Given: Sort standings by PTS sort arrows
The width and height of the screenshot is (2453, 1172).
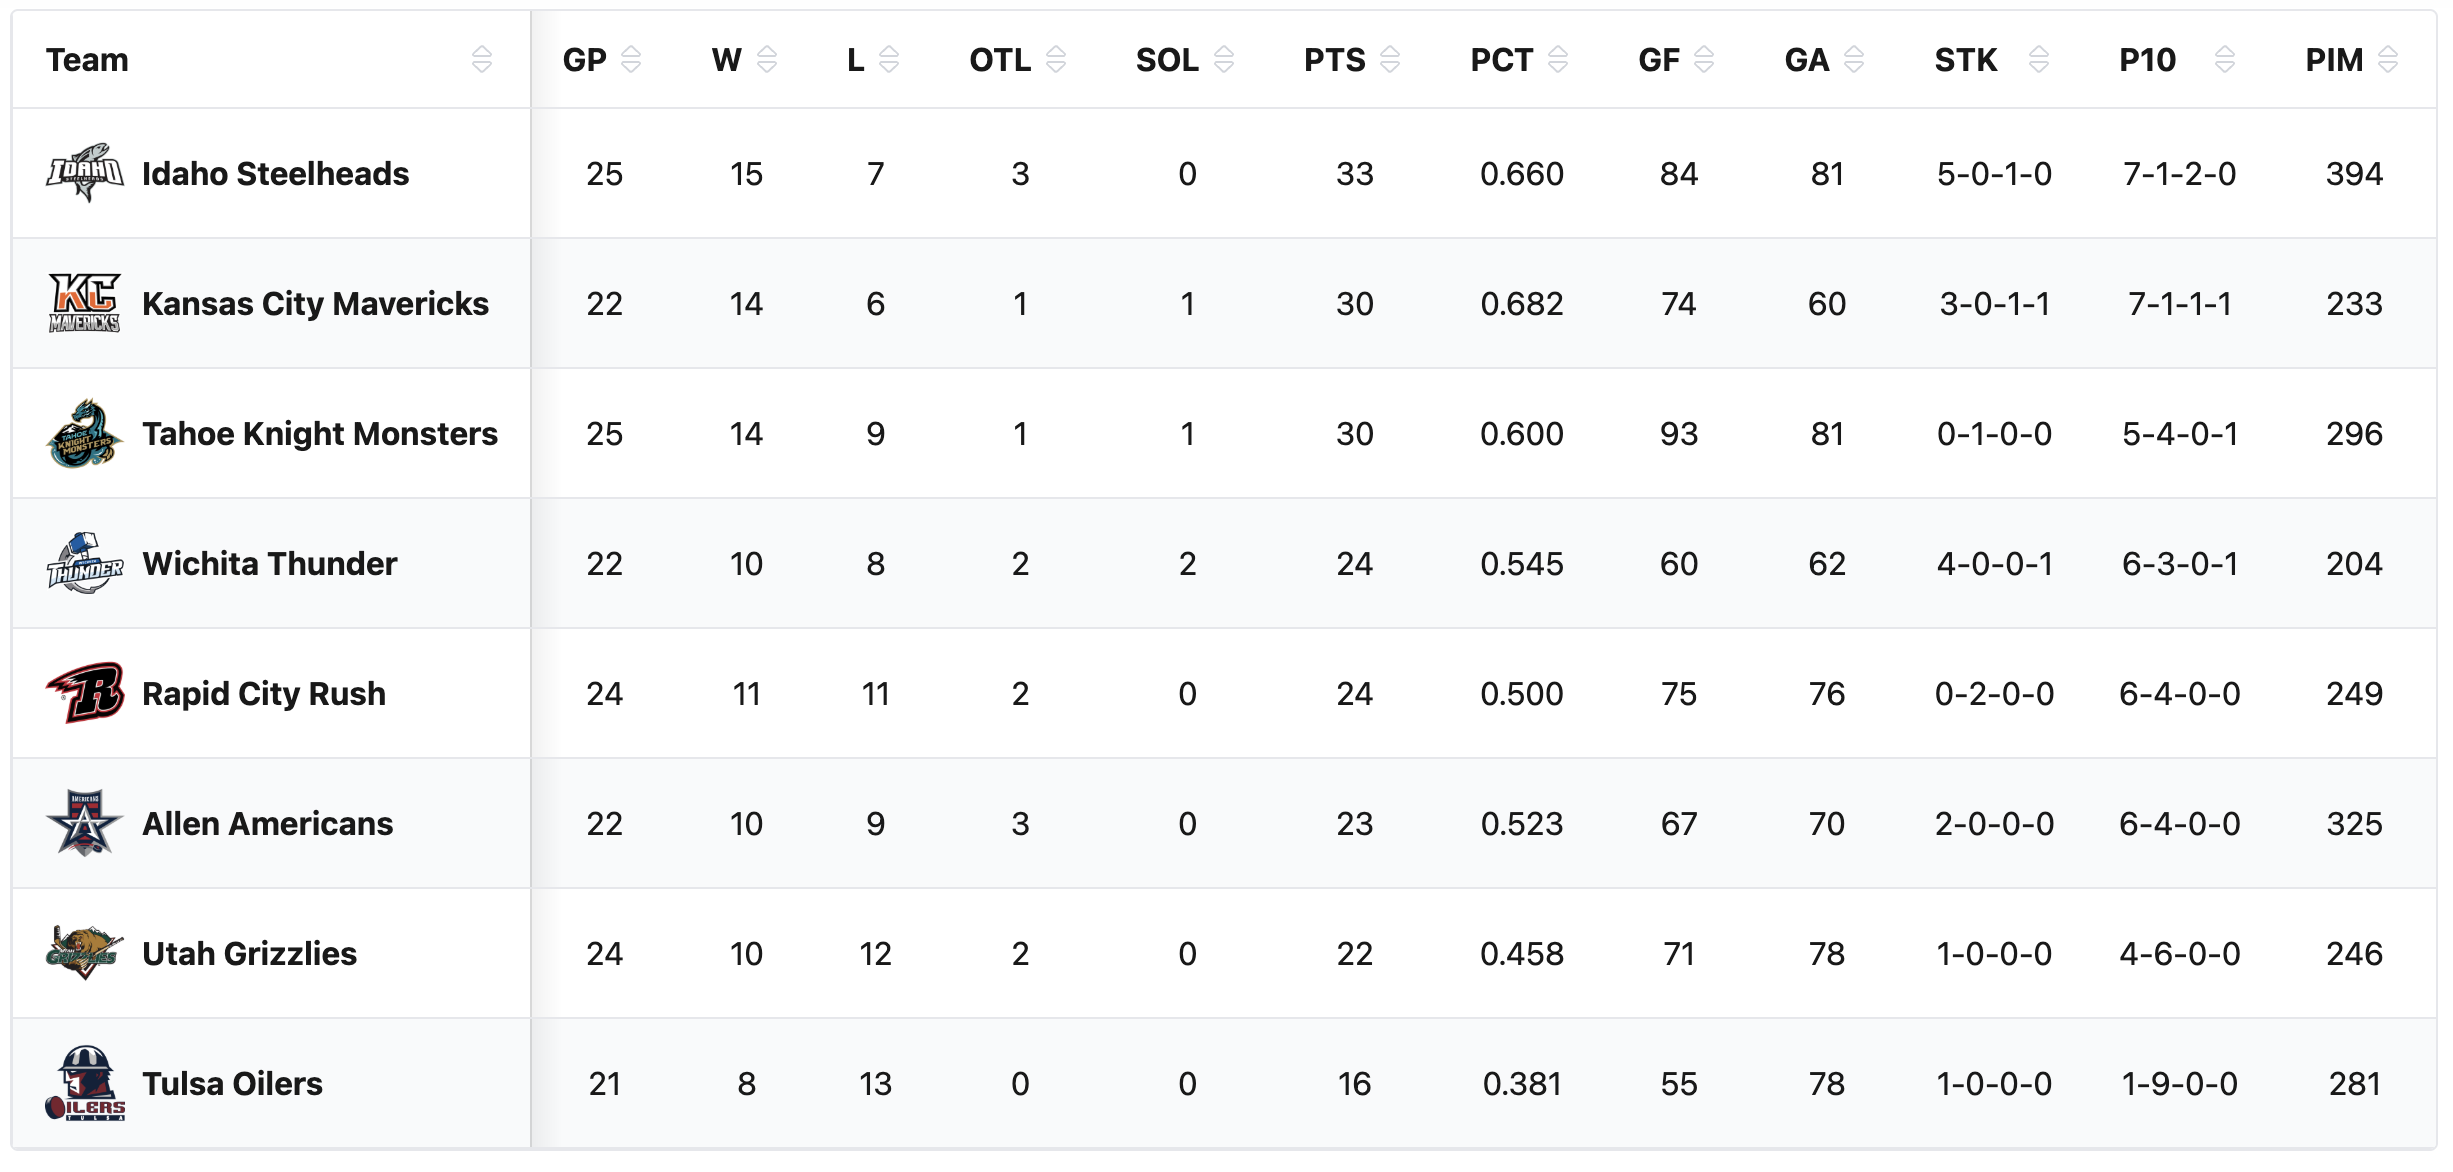Looking at the screenshot, I should [1390, 60].
